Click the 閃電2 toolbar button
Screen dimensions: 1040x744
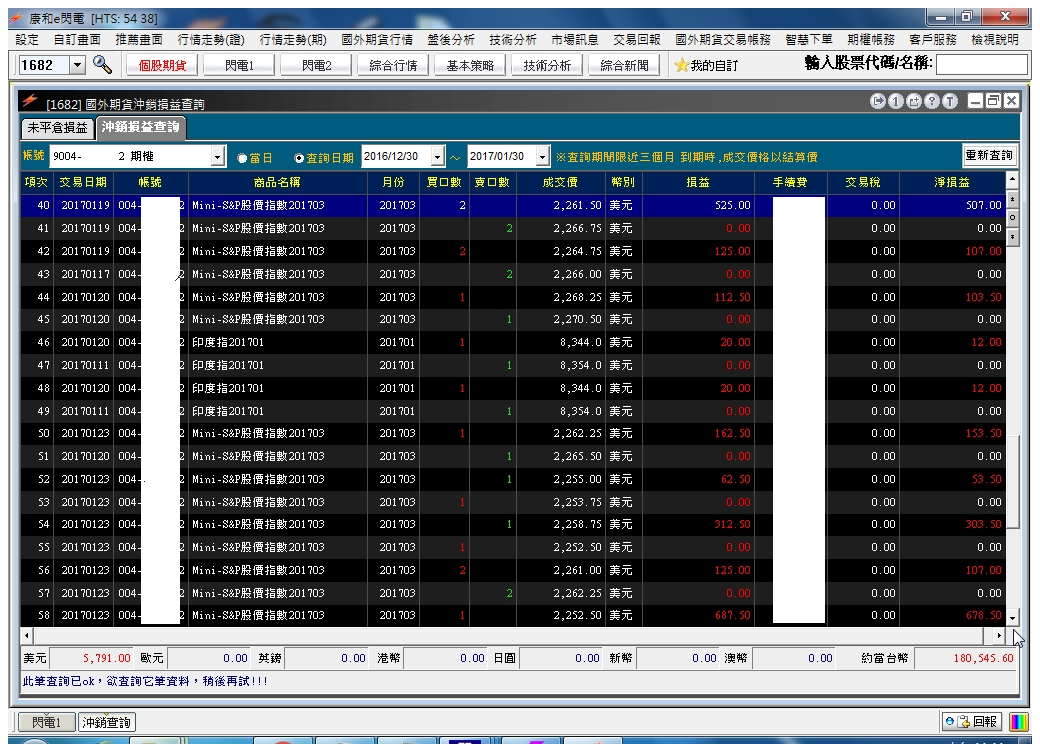click(316, 65)
